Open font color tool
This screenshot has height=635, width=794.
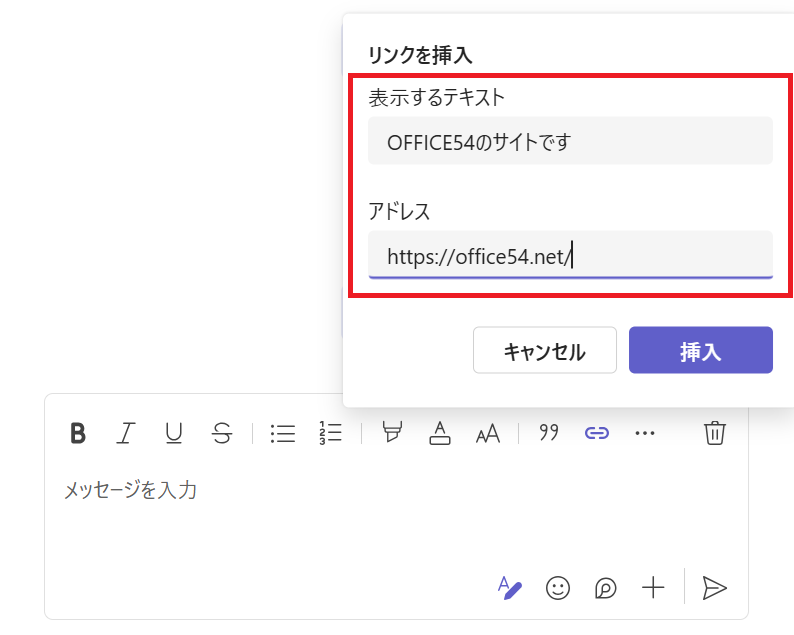[440, 433]
